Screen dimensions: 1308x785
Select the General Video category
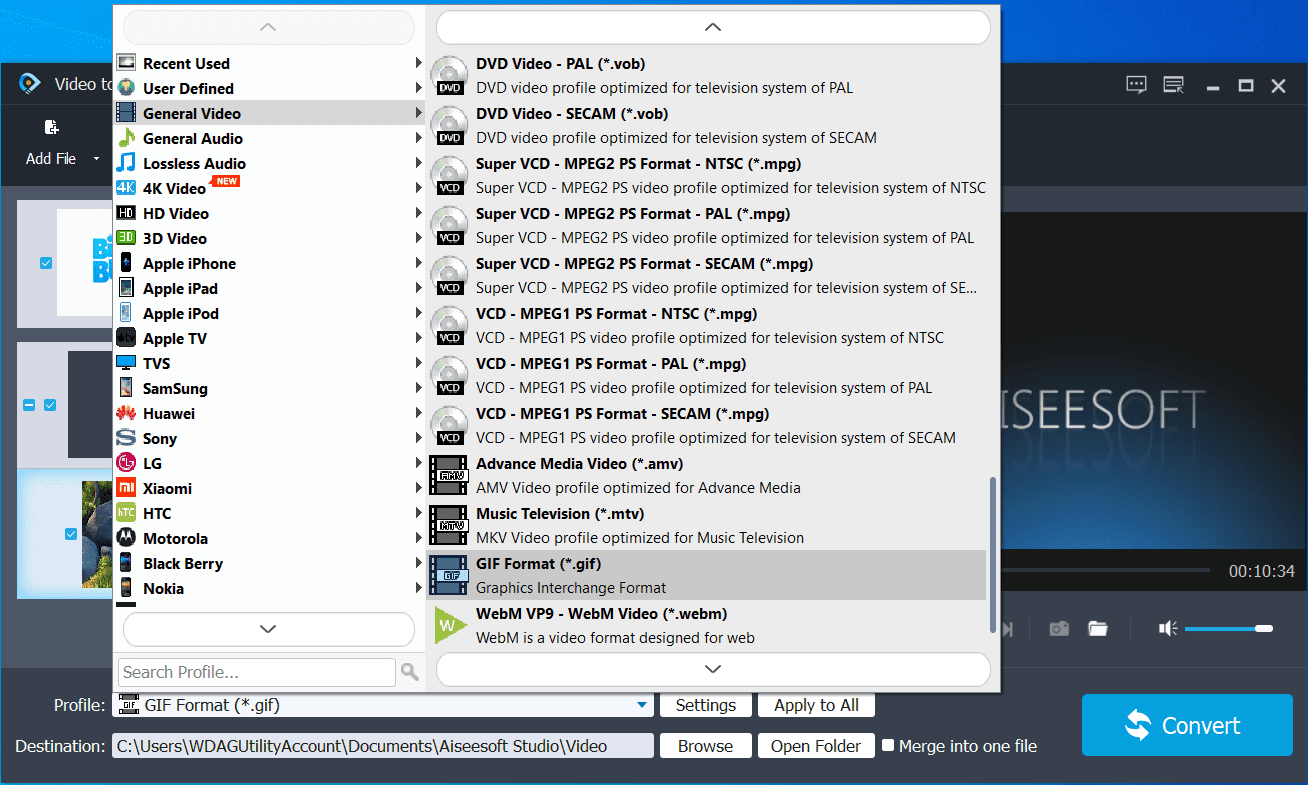tap(270, 113)
